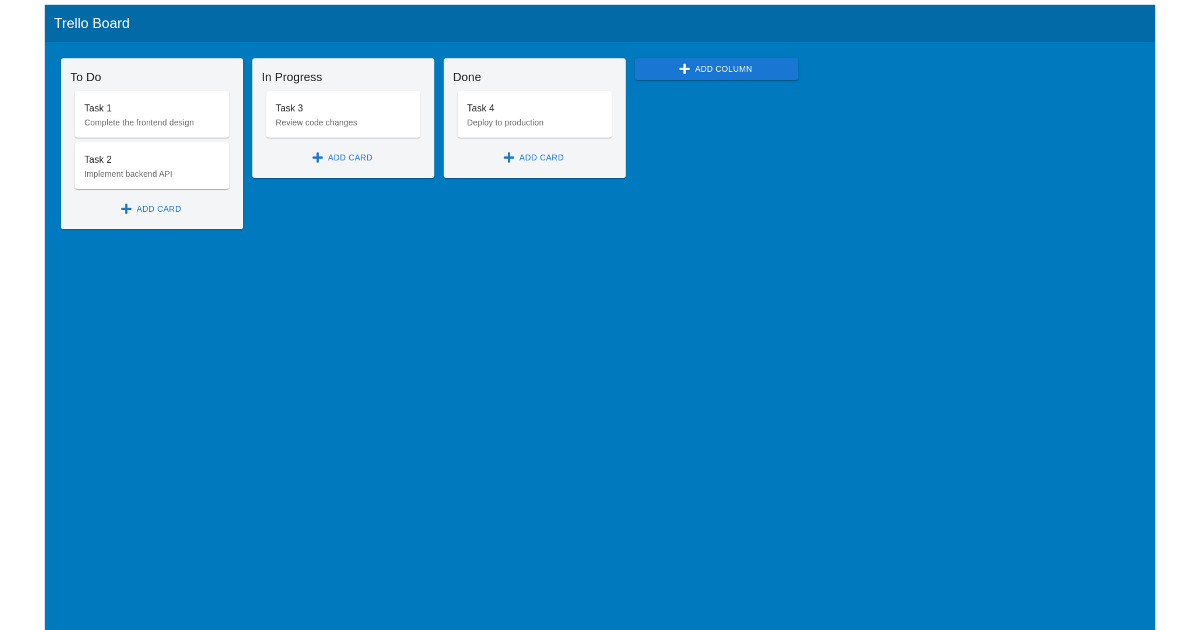
Task: Click the text 'Deploy to production'
Action: [507, 122]
